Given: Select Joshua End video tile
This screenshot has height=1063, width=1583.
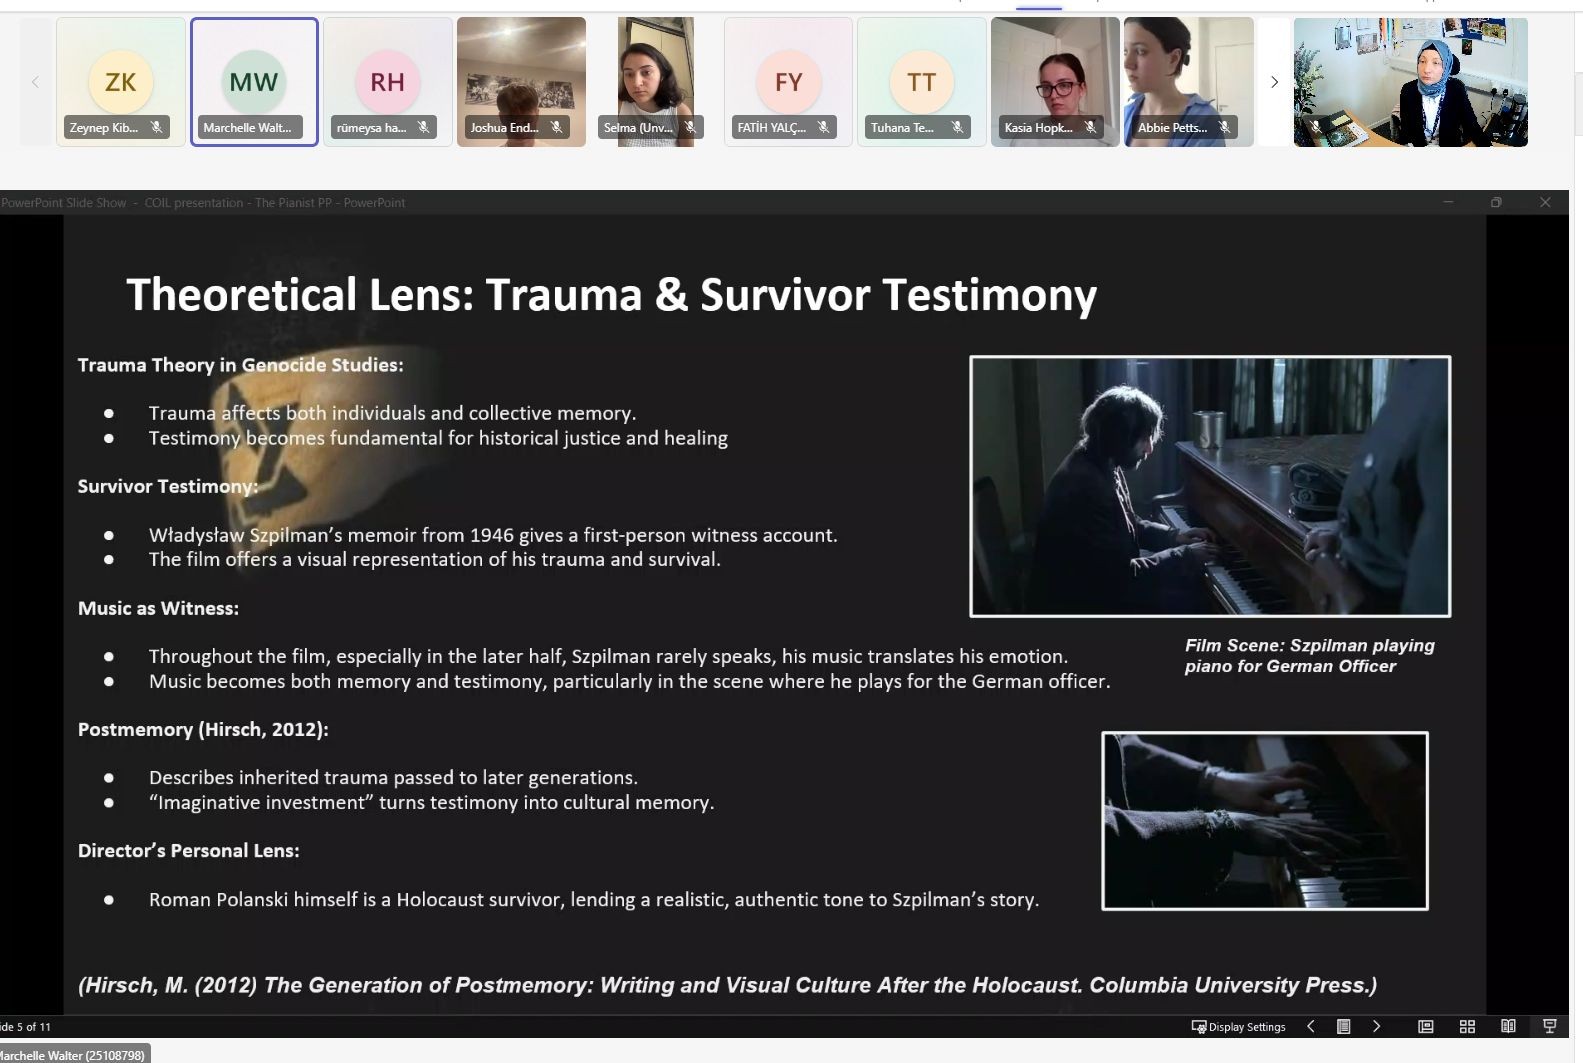Looking at the screenshot, I should [521, 82].
